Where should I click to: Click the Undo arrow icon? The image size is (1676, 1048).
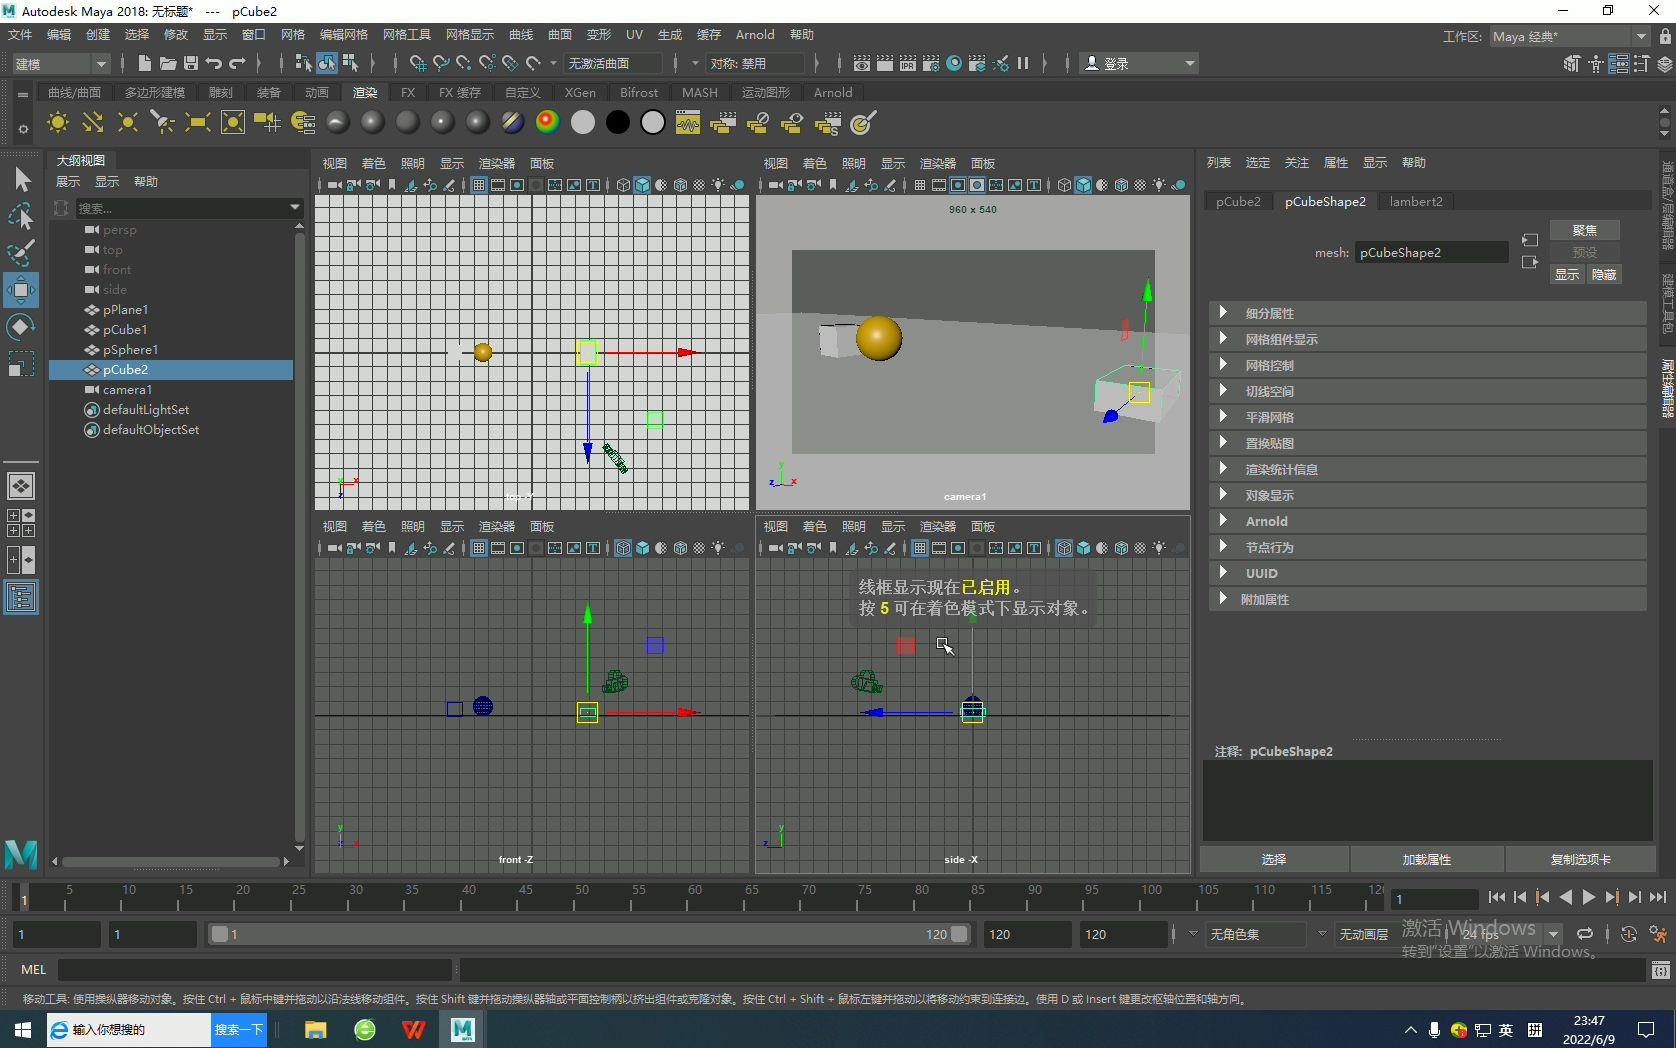coord(213,63)
